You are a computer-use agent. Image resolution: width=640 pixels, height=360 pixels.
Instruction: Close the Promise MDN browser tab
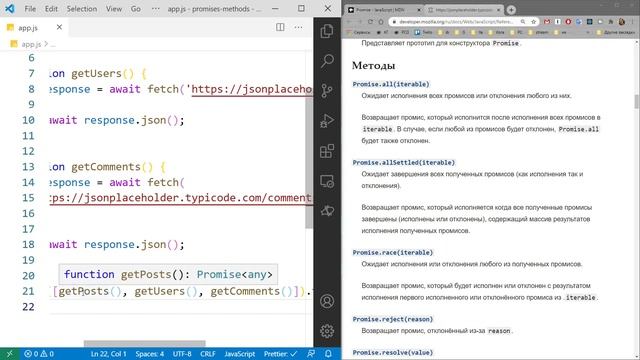coord(418,10)
